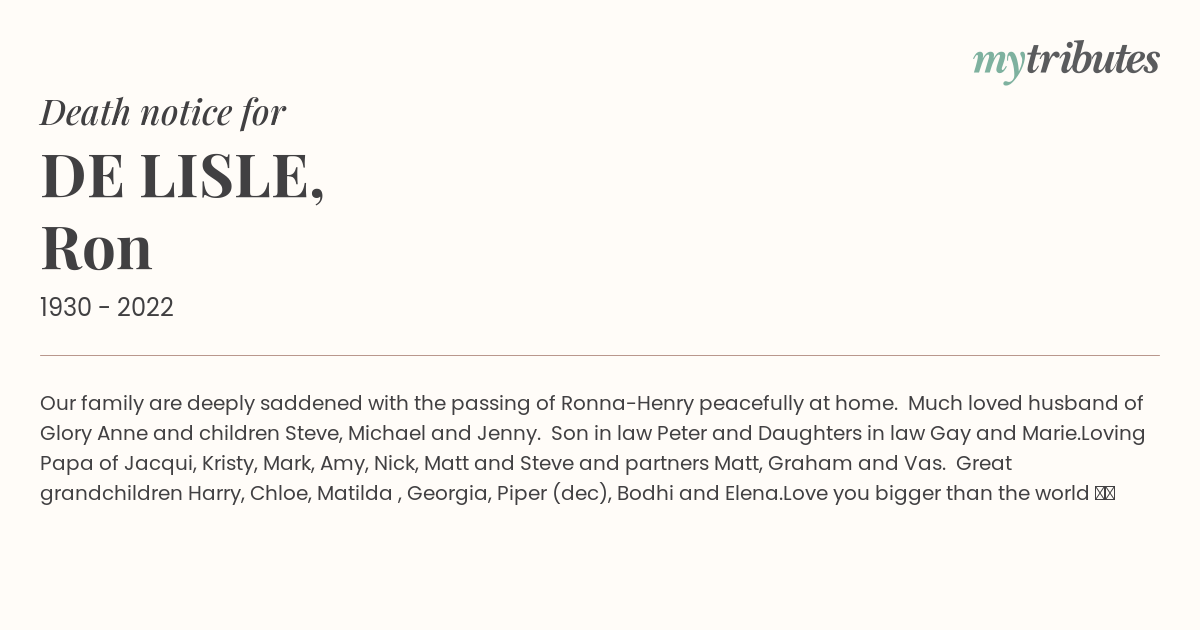Click "Our family are deeply saddened" text

click(x=201, y=404)
